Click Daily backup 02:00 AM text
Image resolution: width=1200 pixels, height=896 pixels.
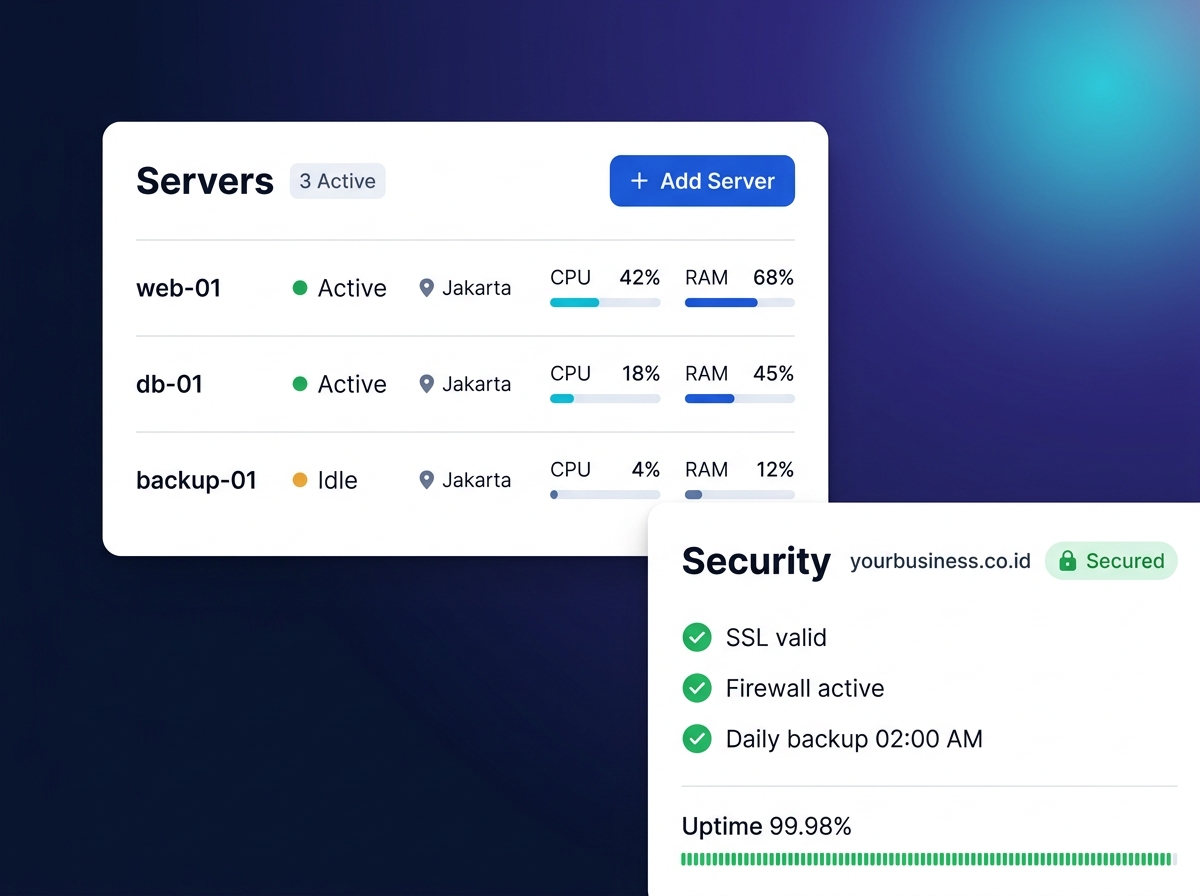pos(854,739)
